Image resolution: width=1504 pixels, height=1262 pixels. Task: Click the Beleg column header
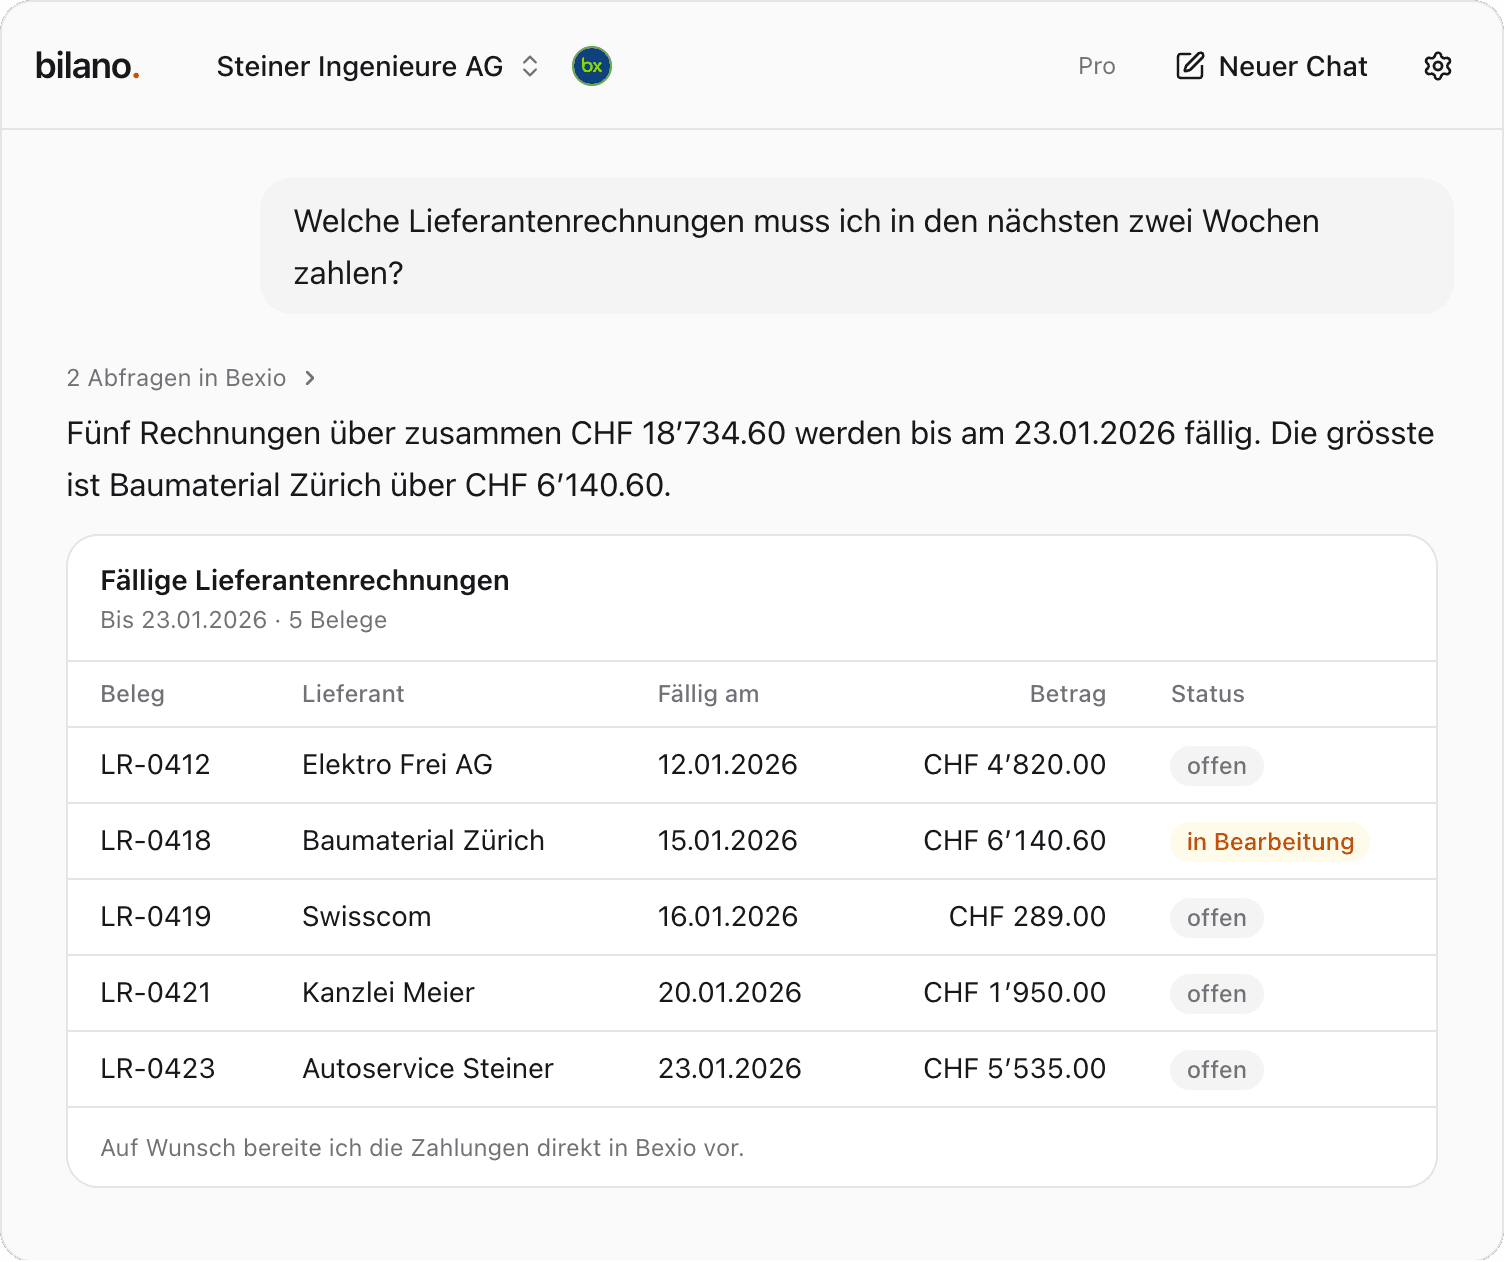[132, 694]
